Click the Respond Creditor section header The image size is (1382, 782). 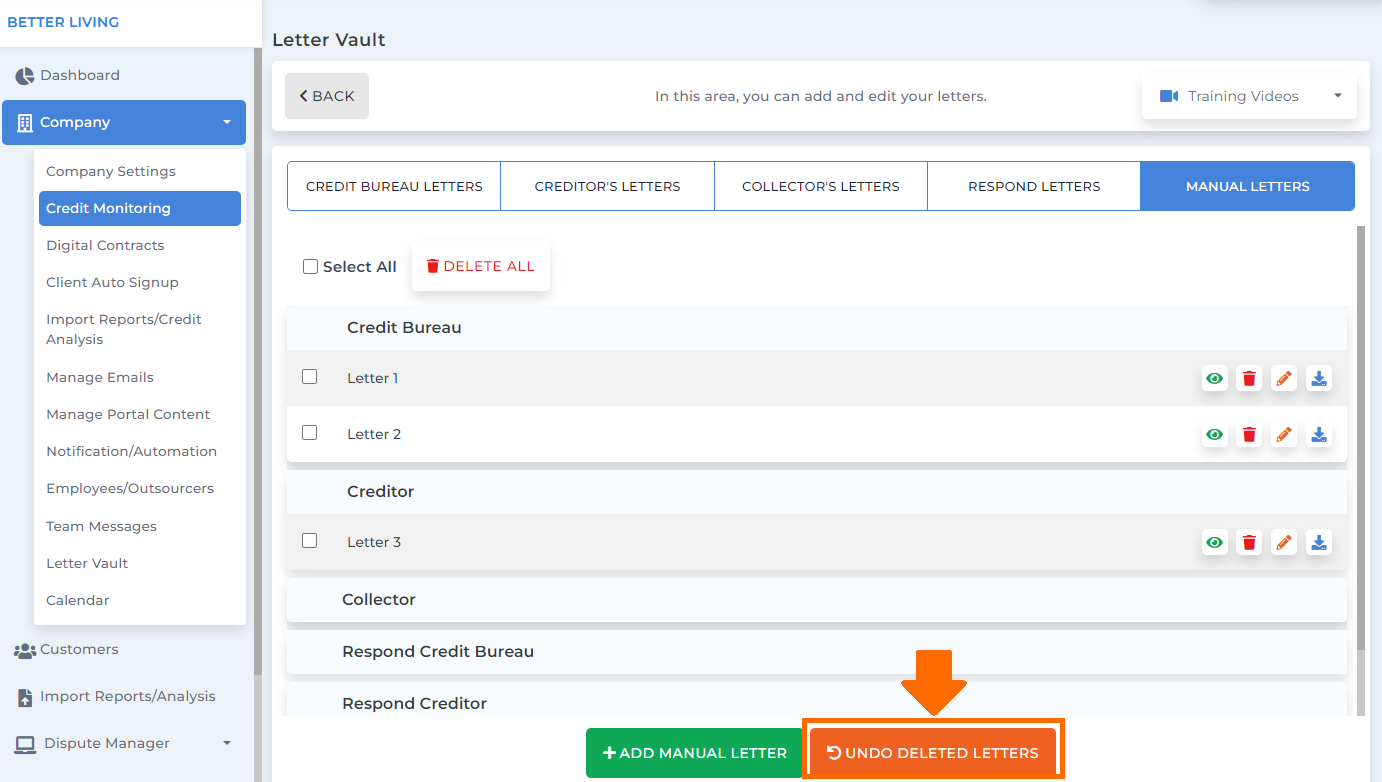tap(817, 700)
